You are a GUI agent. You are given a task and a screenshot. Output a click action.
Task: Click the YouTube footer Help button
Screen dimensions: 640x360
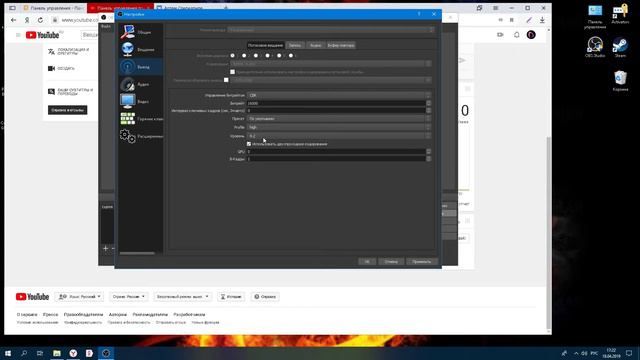[265, 297]
